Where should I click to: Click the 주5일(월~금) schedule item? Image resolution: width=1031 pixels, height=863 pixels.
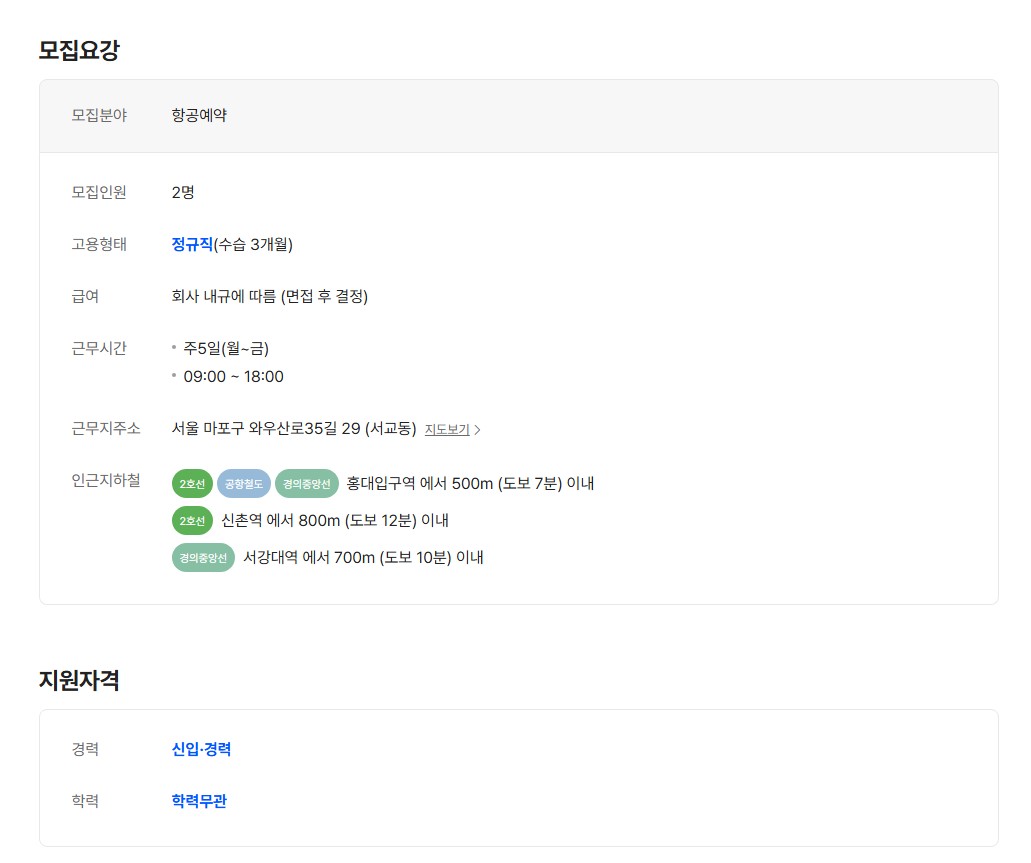point(226,348)
